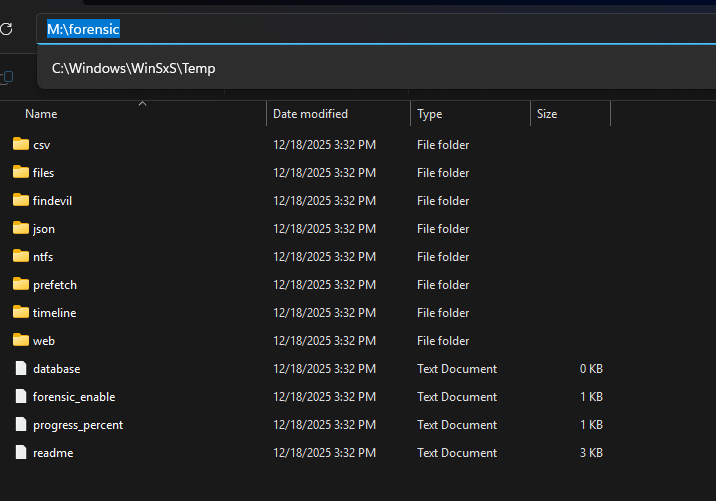Click the progress_percent file icon
The image size is (716, 501).
[x=21, y=425]
